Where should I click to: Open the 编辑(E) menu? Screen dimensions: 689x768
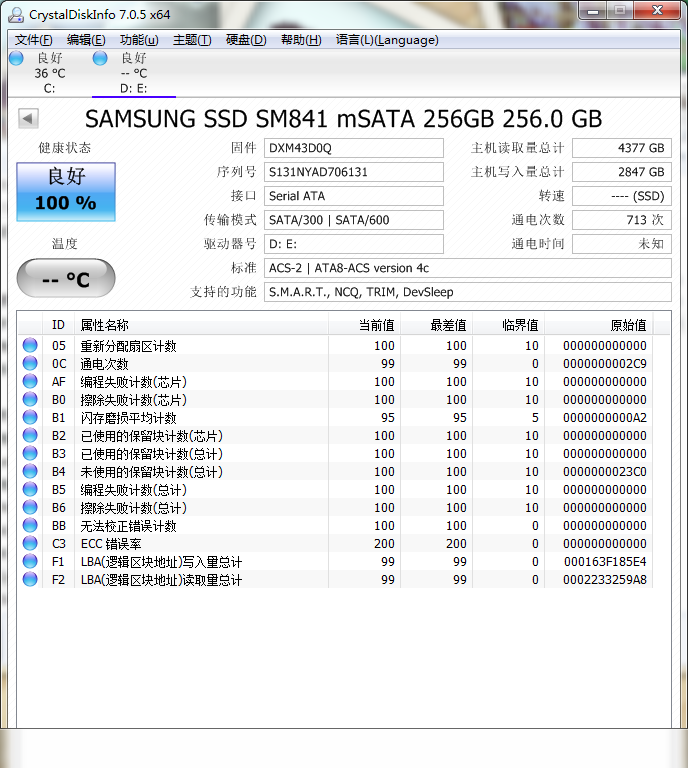point(86,40)
